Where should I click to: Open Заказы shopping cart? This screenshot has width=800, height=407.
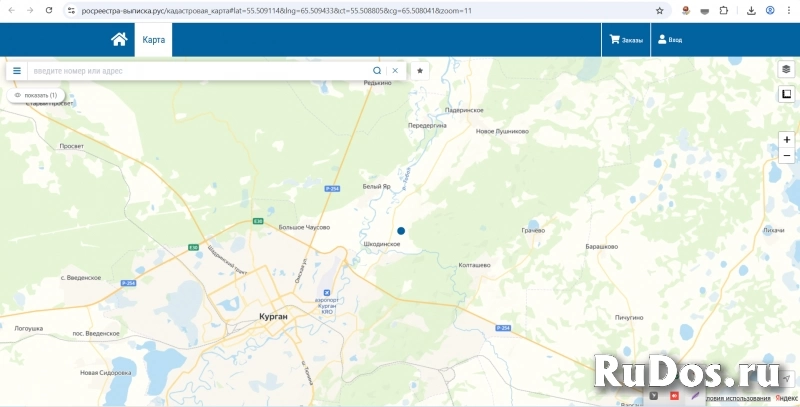click(x=626, y=40)
